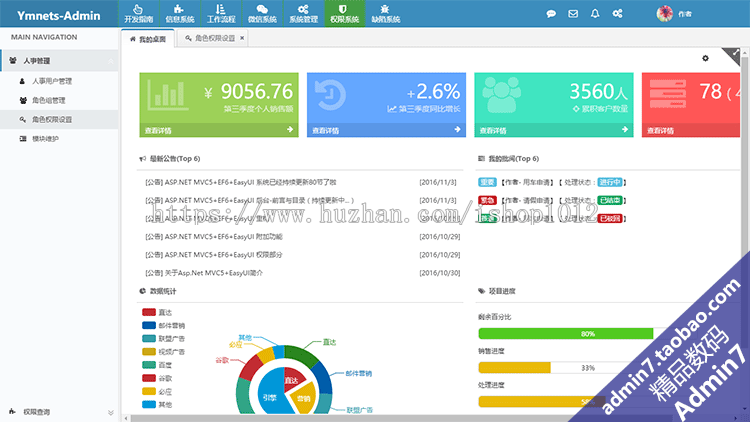This screenshot has width=750, height=422.
Task: Click the list icon on the red card
Action: pos(668,94)
